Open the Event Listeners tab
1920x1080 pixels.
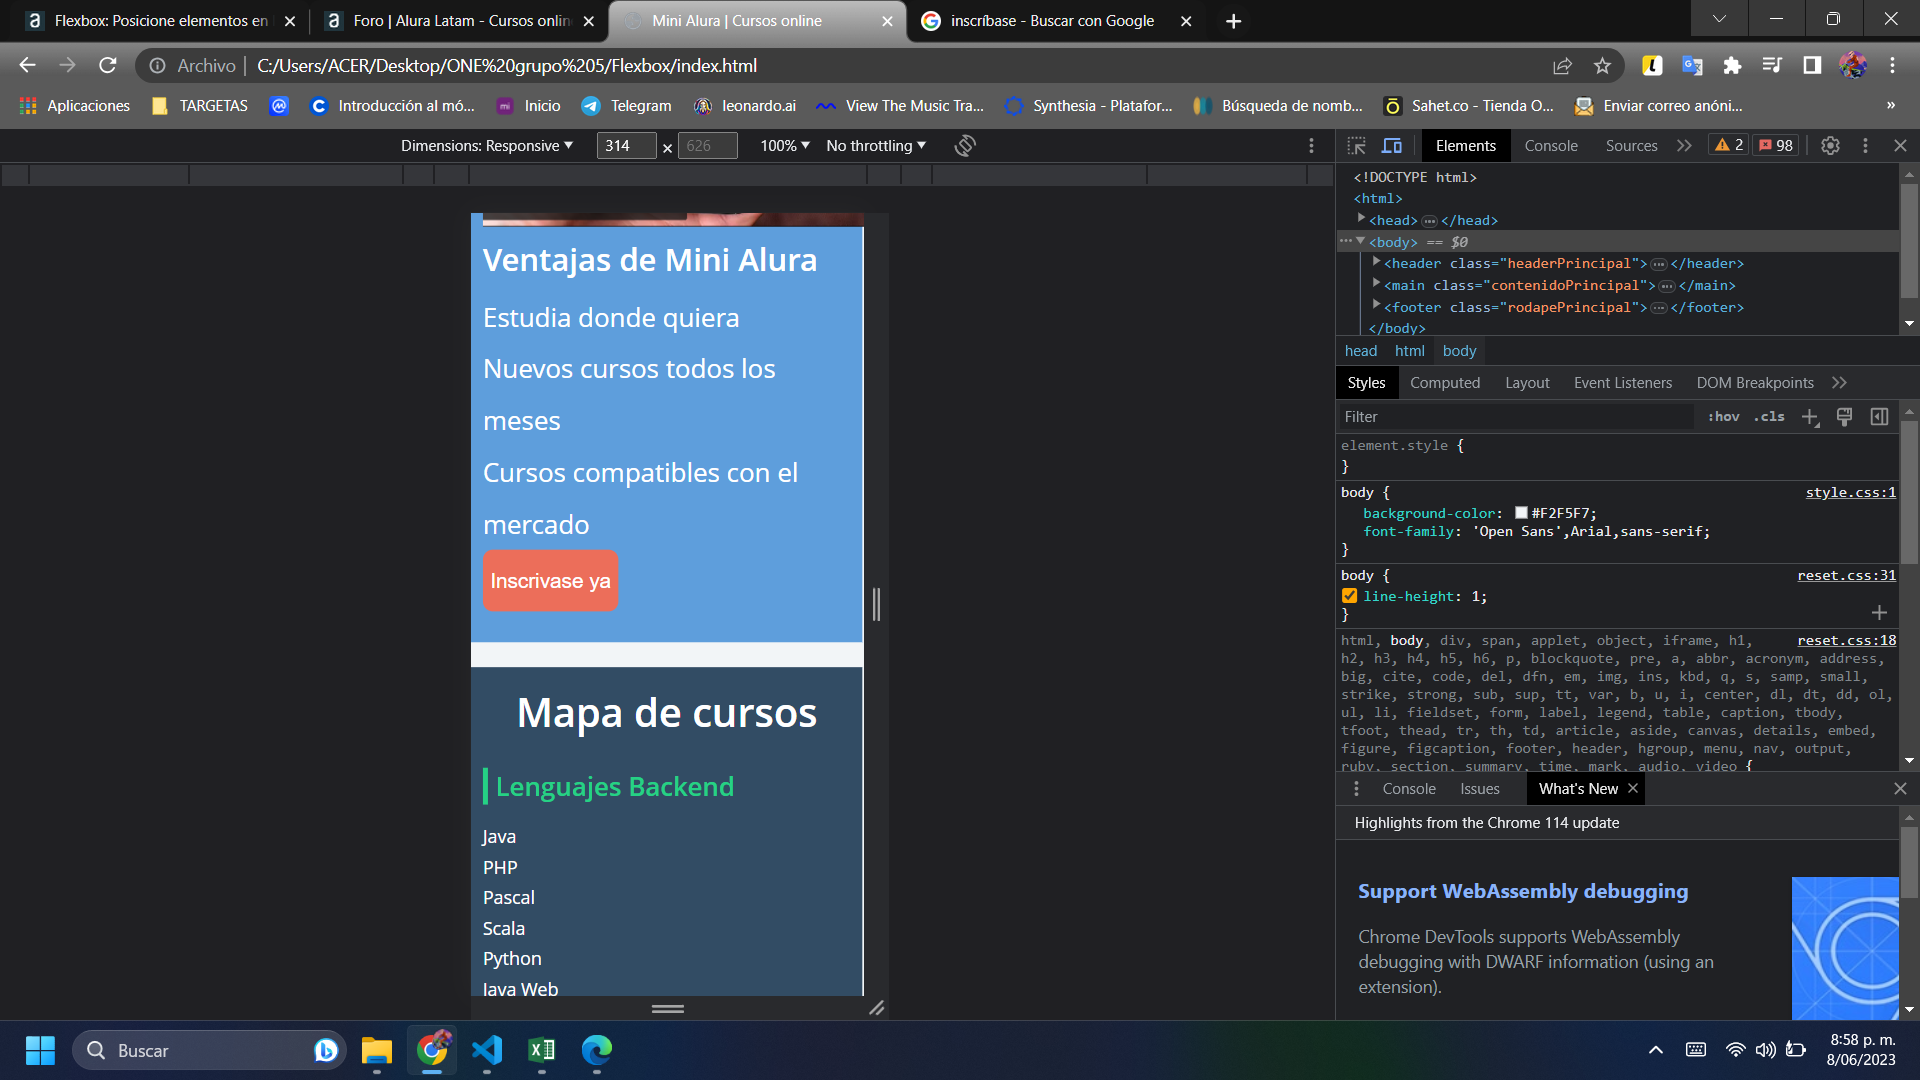click(1622, 383)
